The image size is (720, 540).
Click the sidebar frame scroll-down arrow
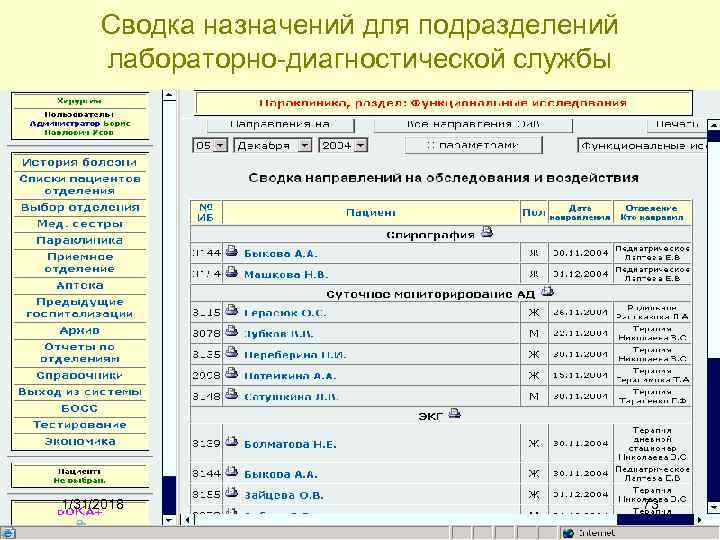(x=169, y=520)
